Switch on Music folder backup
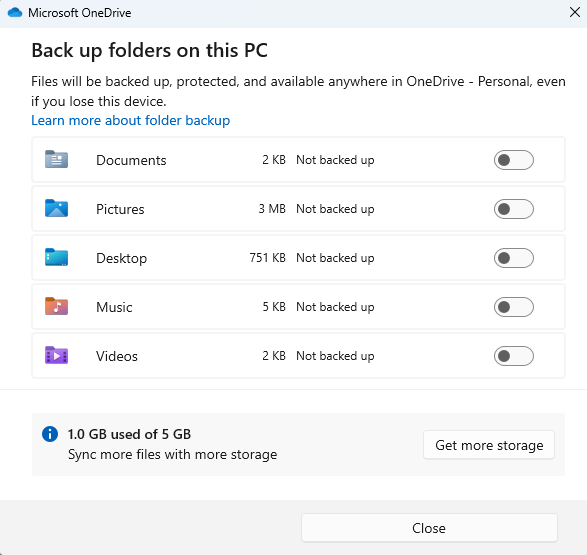Image resolution: width=587 pixels, height=555 pixels. [x=514, y=307]
